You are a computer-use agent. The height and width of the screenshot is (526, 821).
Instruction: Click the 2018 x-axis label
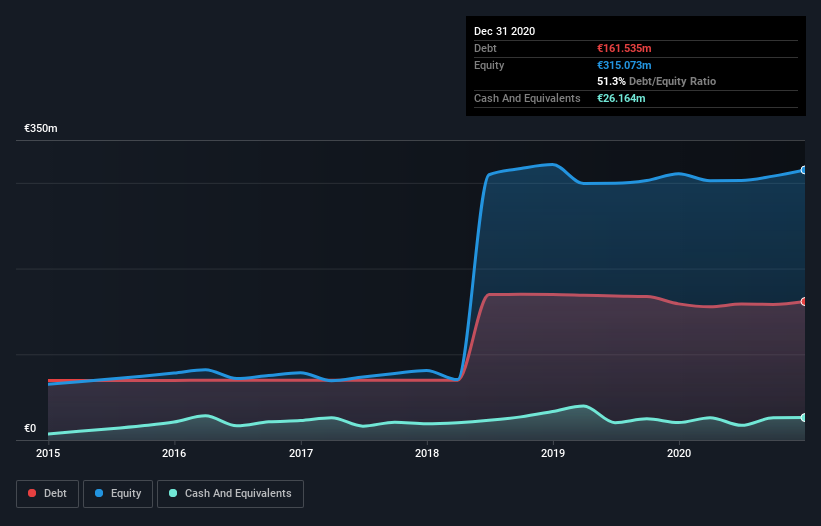point(427,453)
